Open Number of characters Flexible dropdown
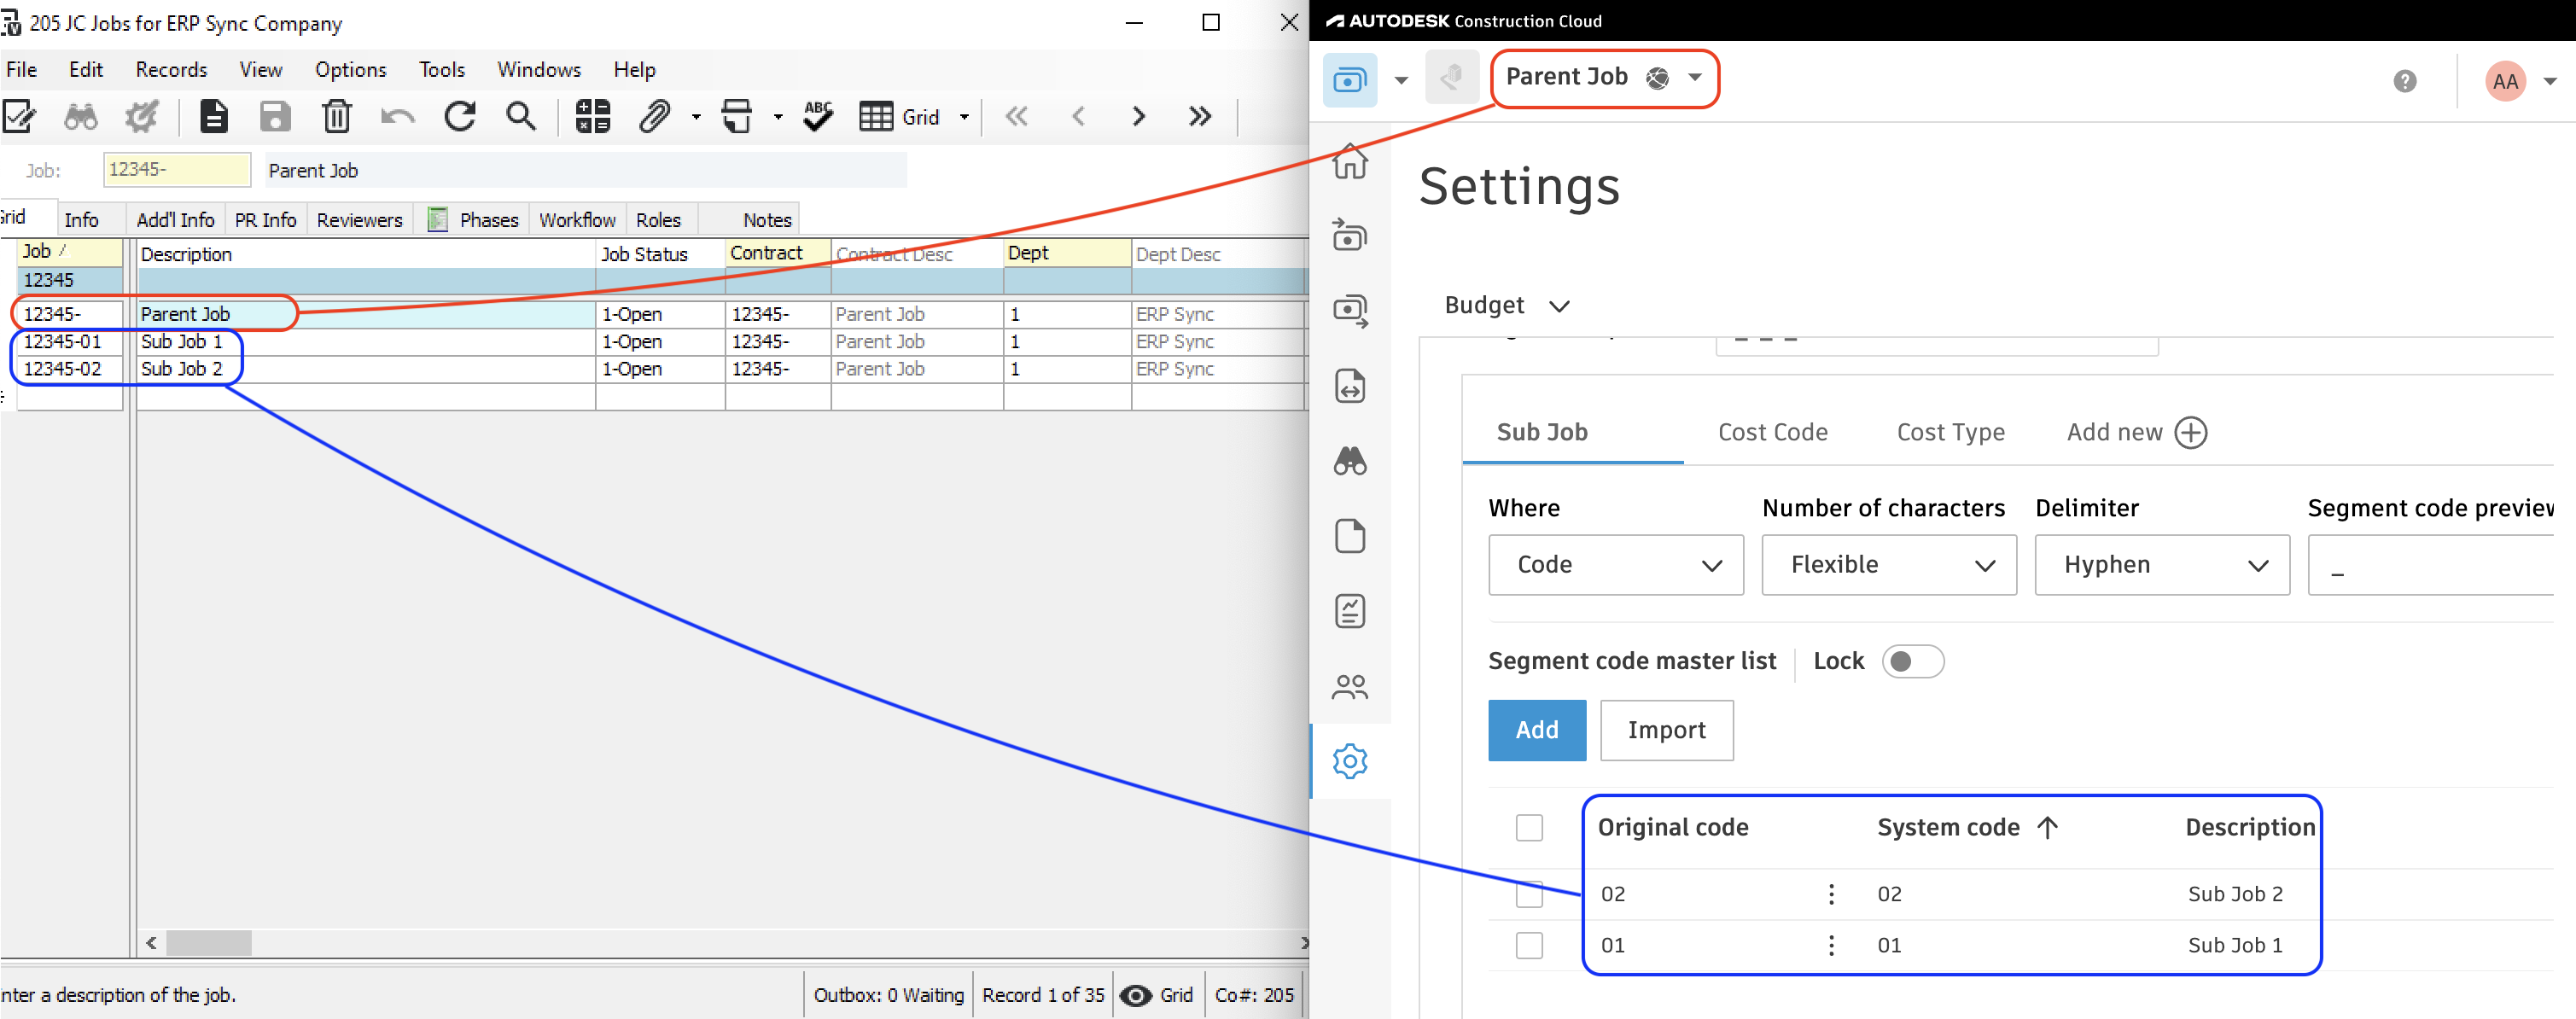The width and height of the screenshot is (2576, 1019). 1889,565
